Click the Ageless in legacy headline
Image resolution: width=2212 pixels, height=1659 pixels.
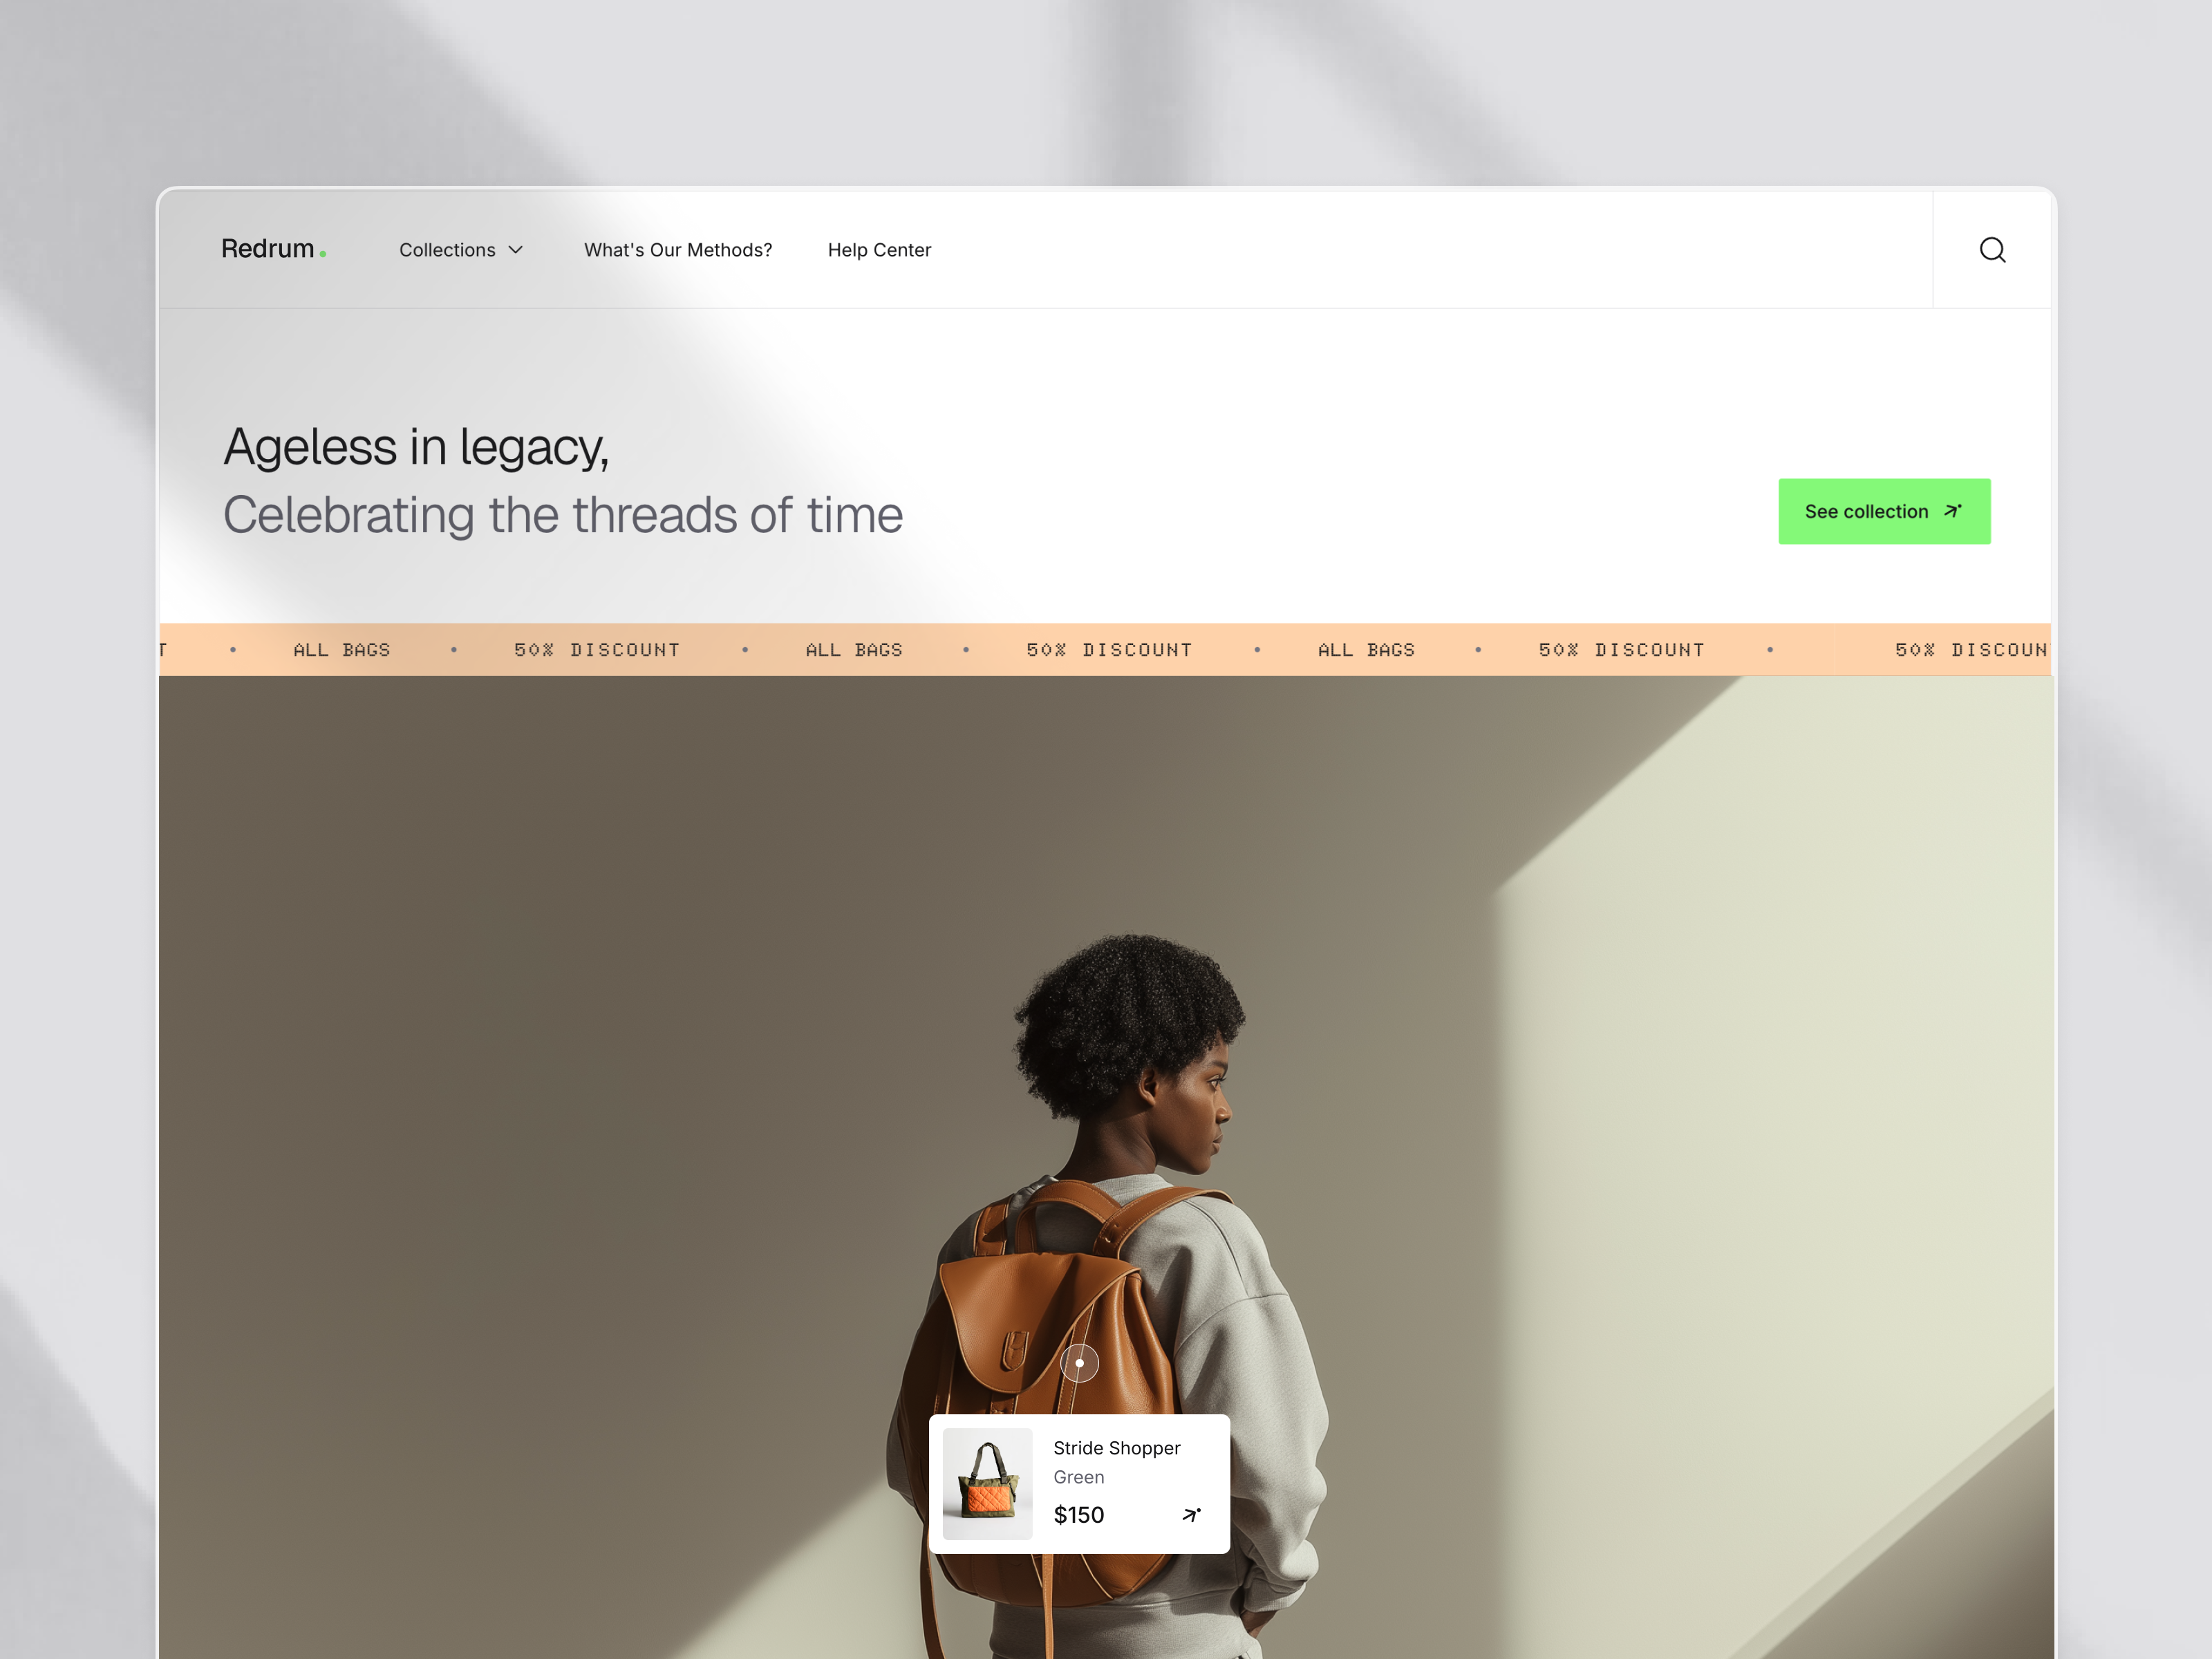(416, 447)
